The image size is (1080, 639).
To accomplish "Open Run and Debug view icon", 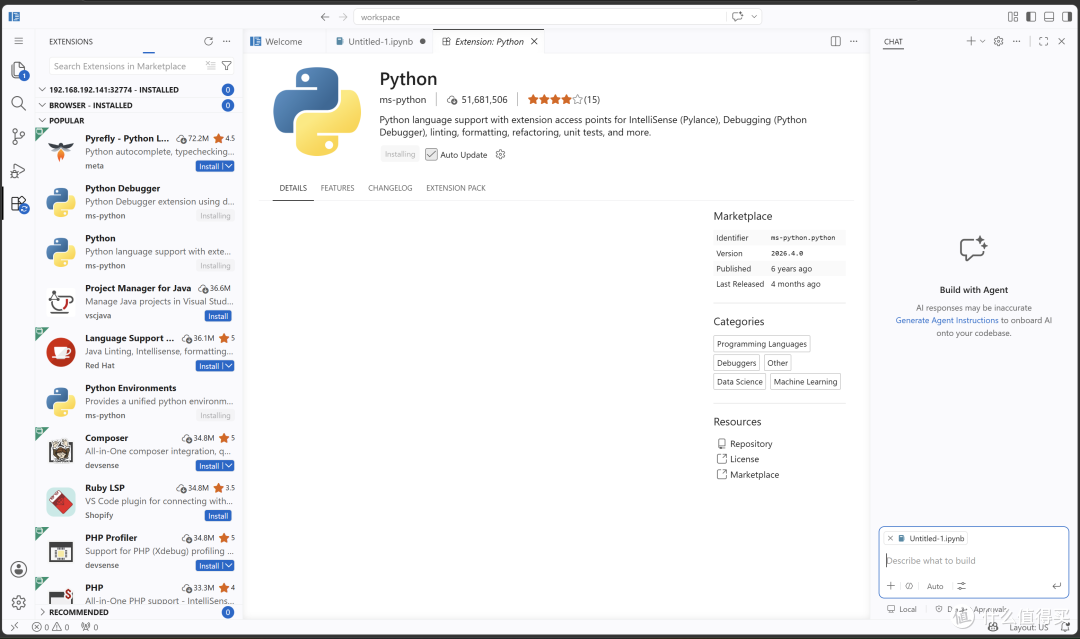I will (19, 170).
